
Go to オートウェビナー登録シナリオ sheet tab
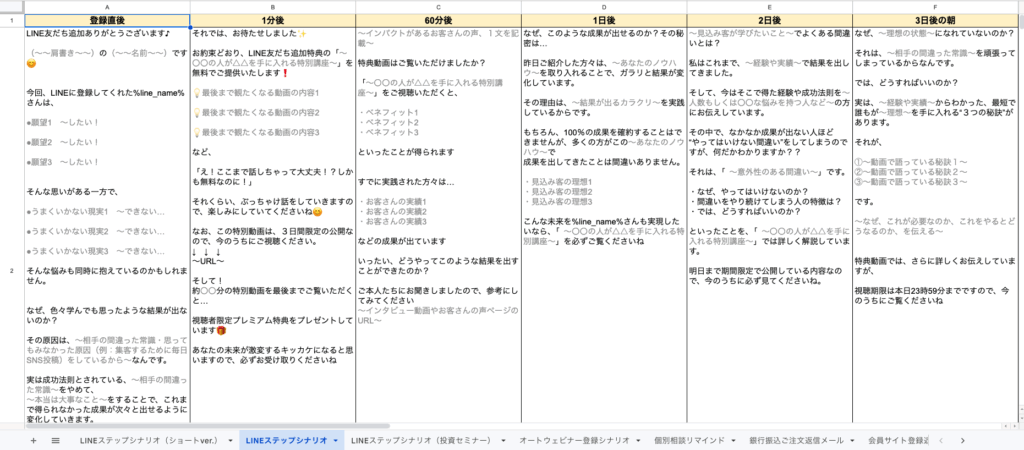574,440
